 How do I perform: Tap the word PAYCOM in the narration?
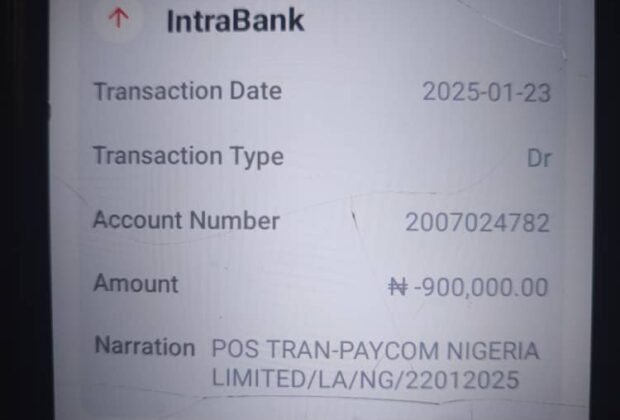pos(389,350)
